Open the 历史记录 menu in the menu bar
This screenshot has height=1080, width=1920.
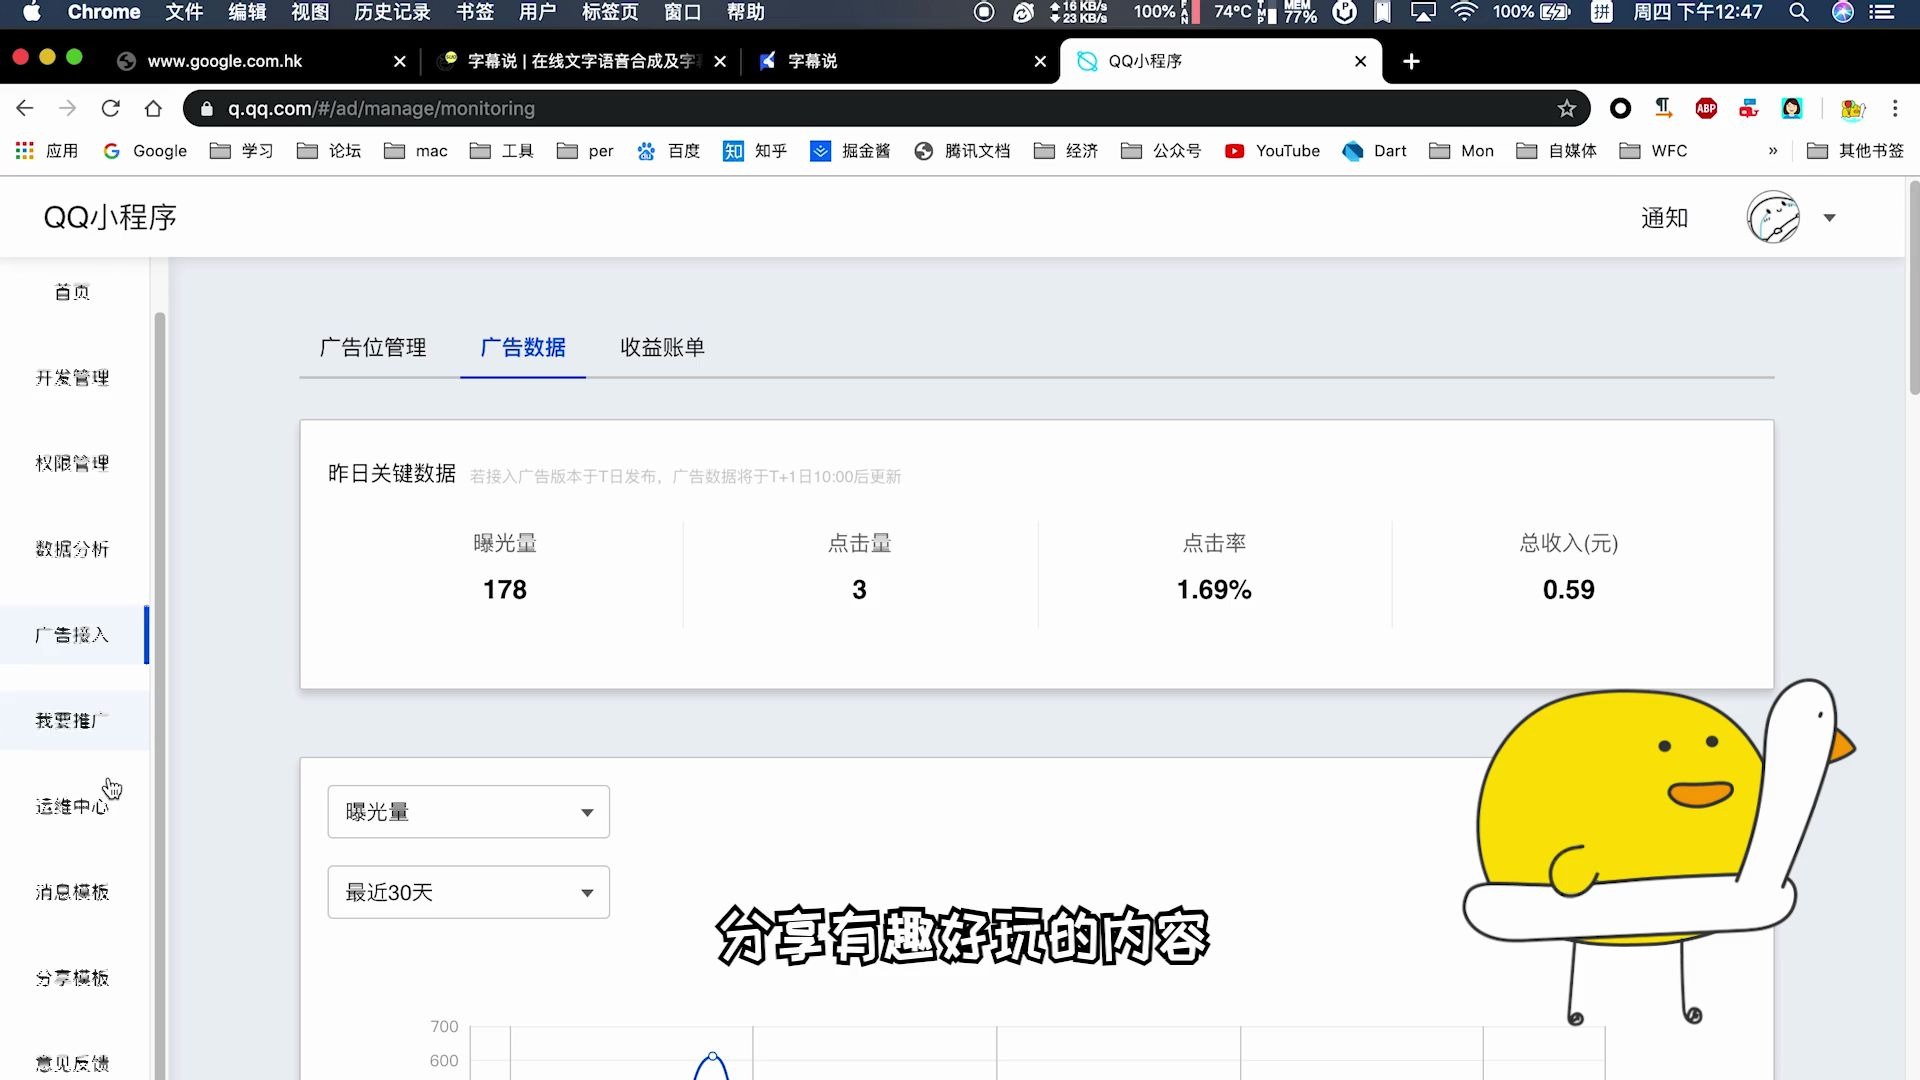(392, 12)
